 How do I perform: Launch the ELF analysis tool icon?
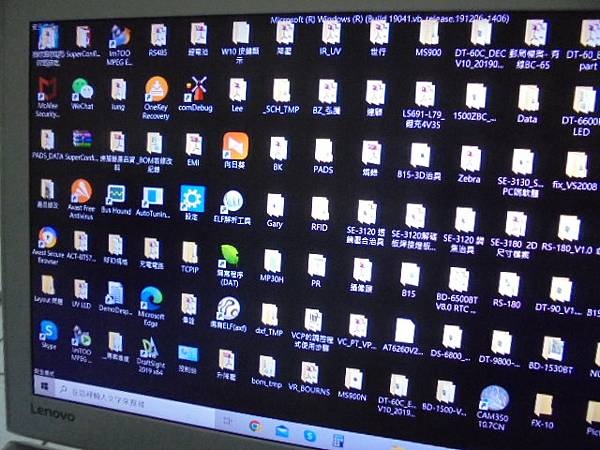pos(232,207)
